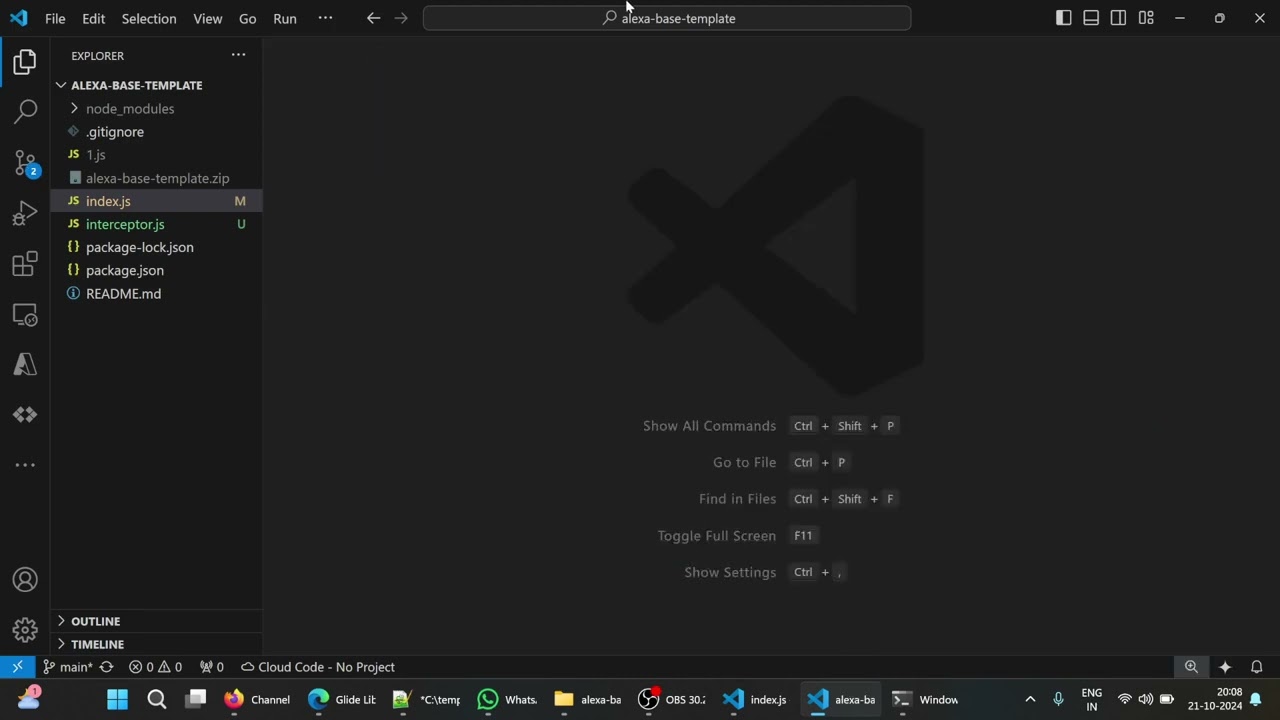The image size is (1280, 720).
Task: Show the Explorer view icon
Action: pos(25,62)
